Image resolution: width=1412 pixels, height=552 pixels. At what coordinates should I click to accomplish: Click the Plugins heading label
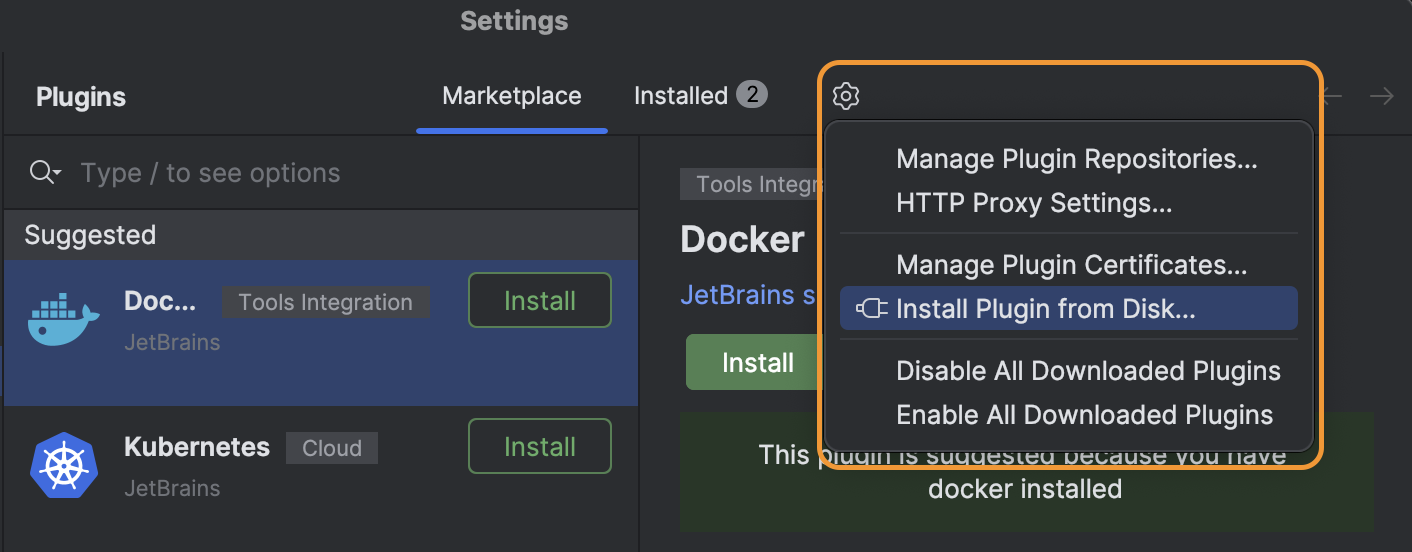(81, 97)
